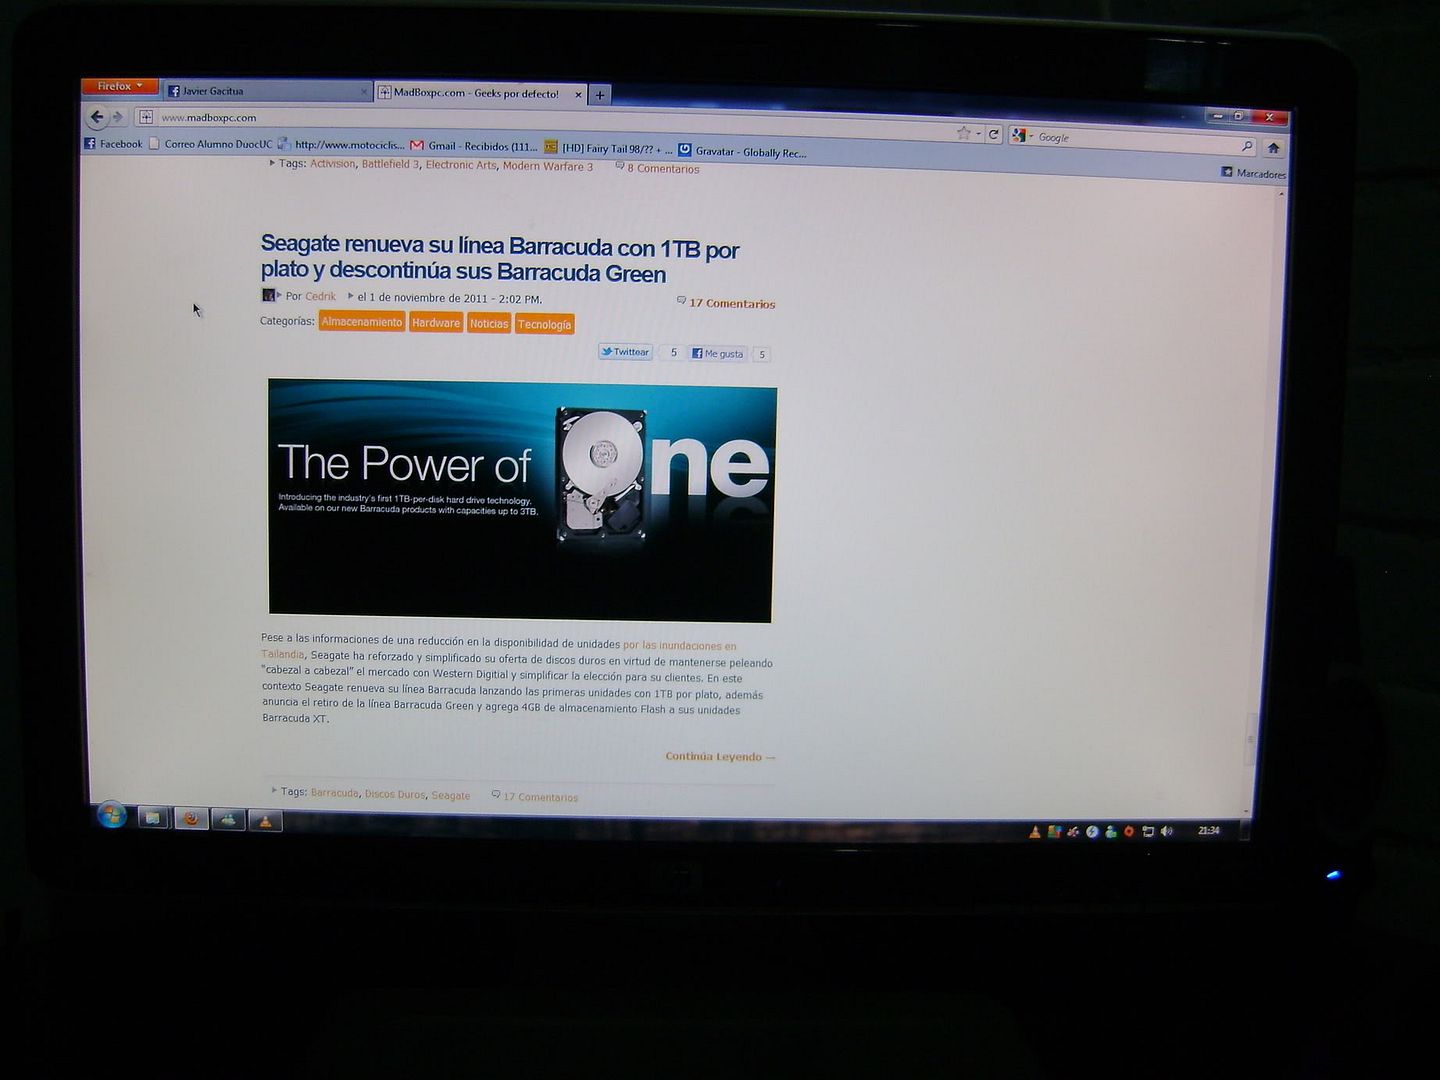This screenshot has width=1440, height=1080.
Task: Open the Gmail - Recibidos bookmark
Action: [x=474, y=146]
